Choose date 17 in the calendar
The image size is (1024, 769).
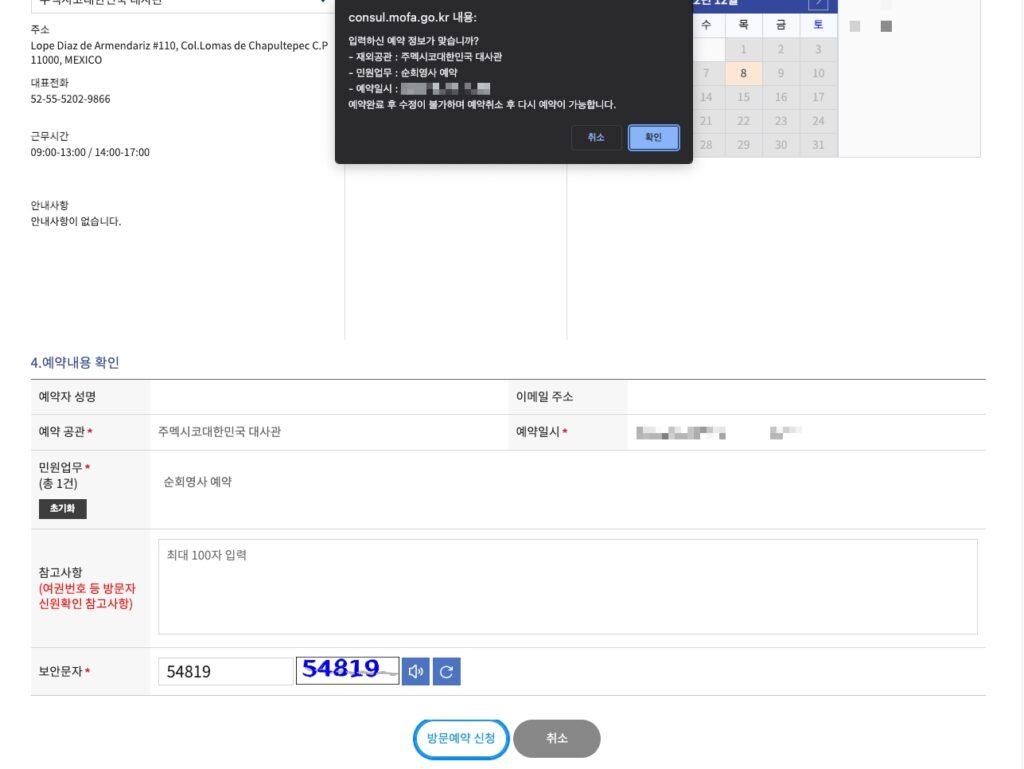[818, 97]
